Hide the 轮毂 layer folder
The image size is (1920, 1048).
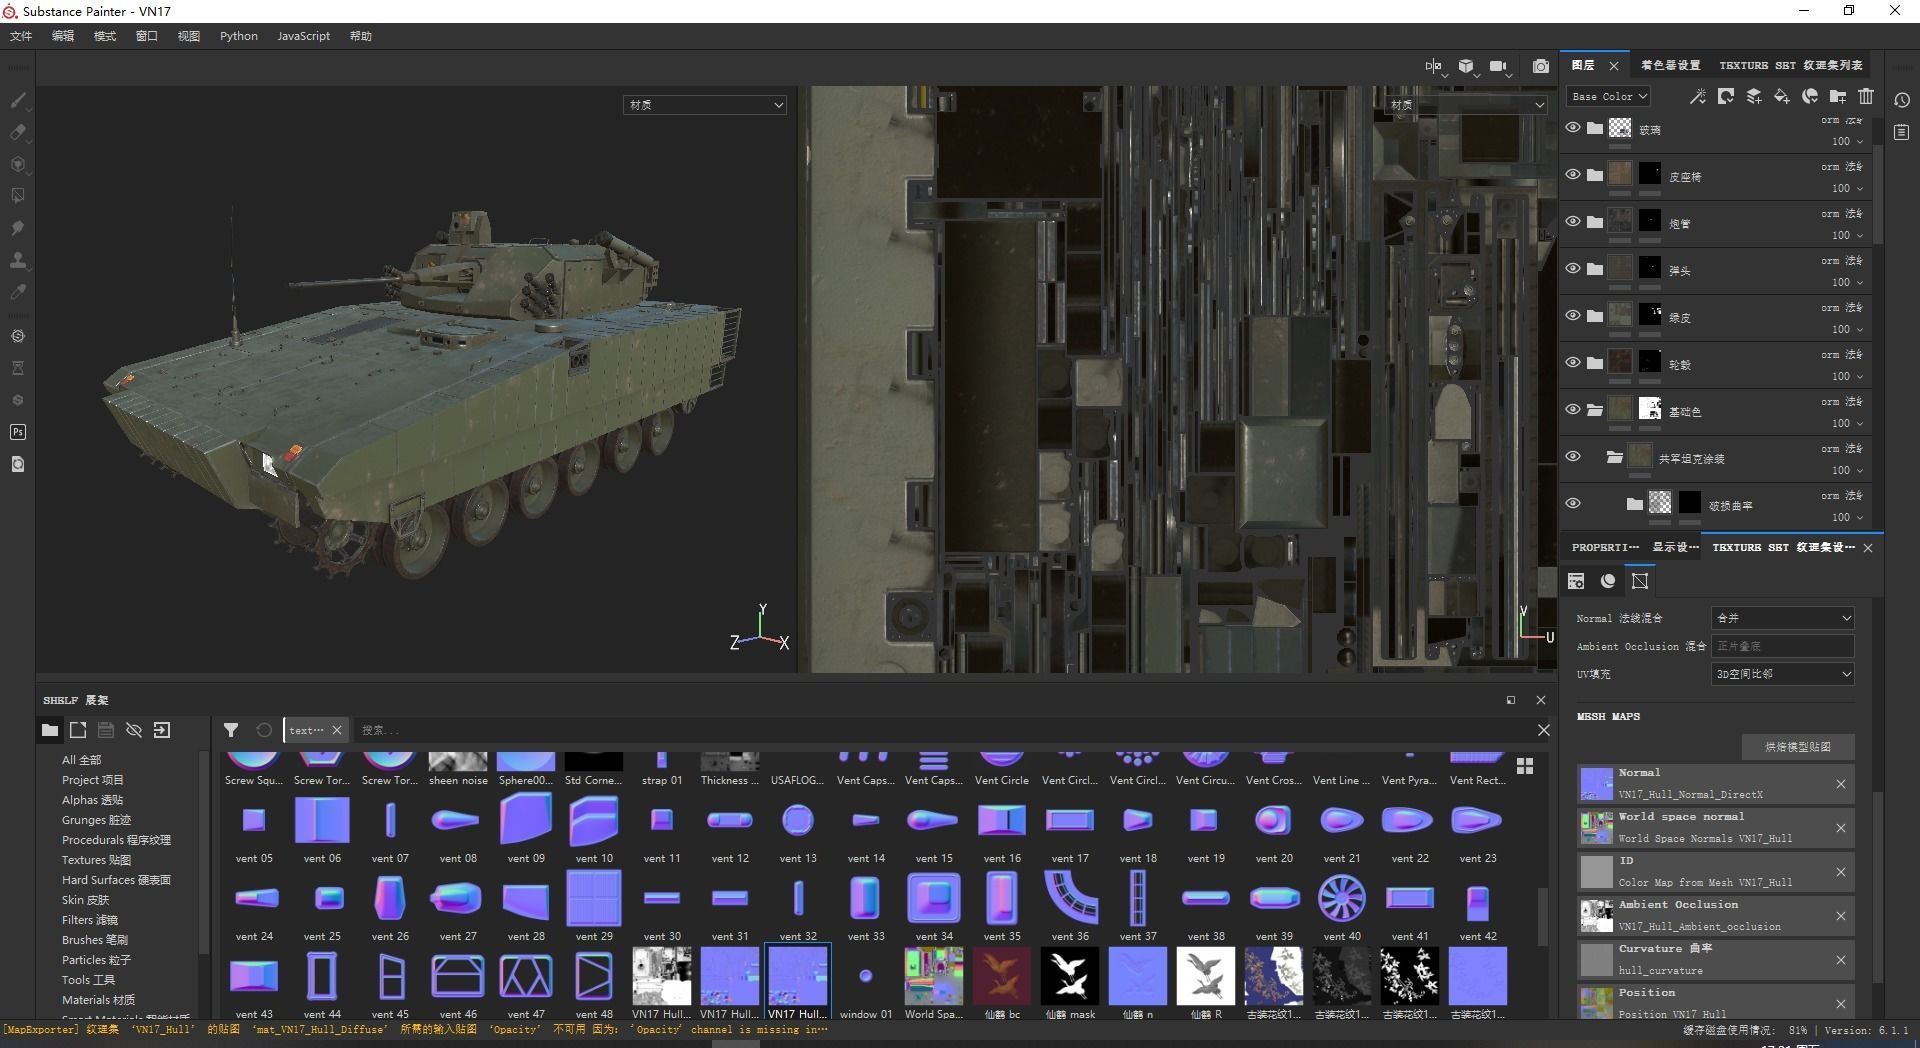1573,363
